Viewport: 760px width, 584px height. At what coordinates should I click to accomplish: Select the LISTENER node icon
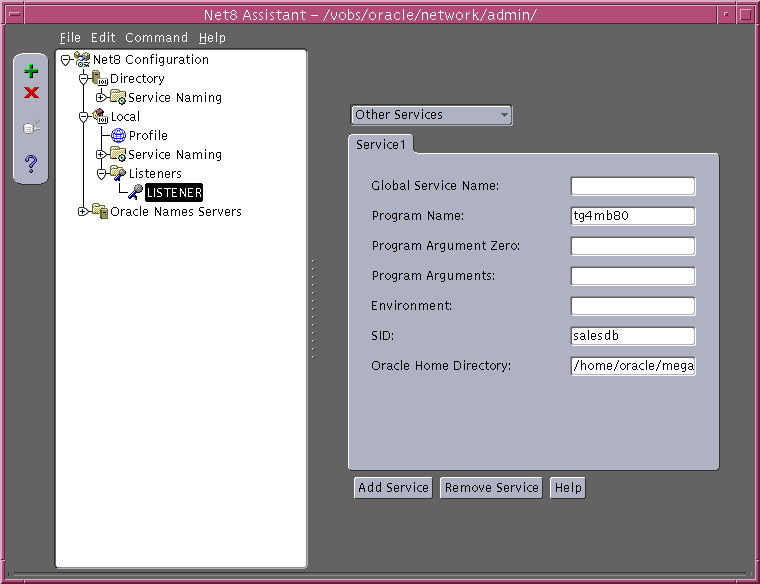pos(134,192)
